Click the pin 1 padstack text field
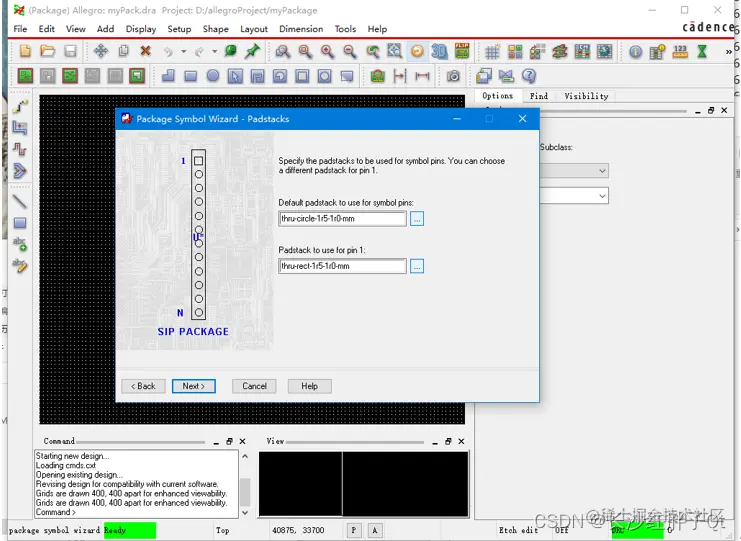741x541 pixels. point(343,266)
